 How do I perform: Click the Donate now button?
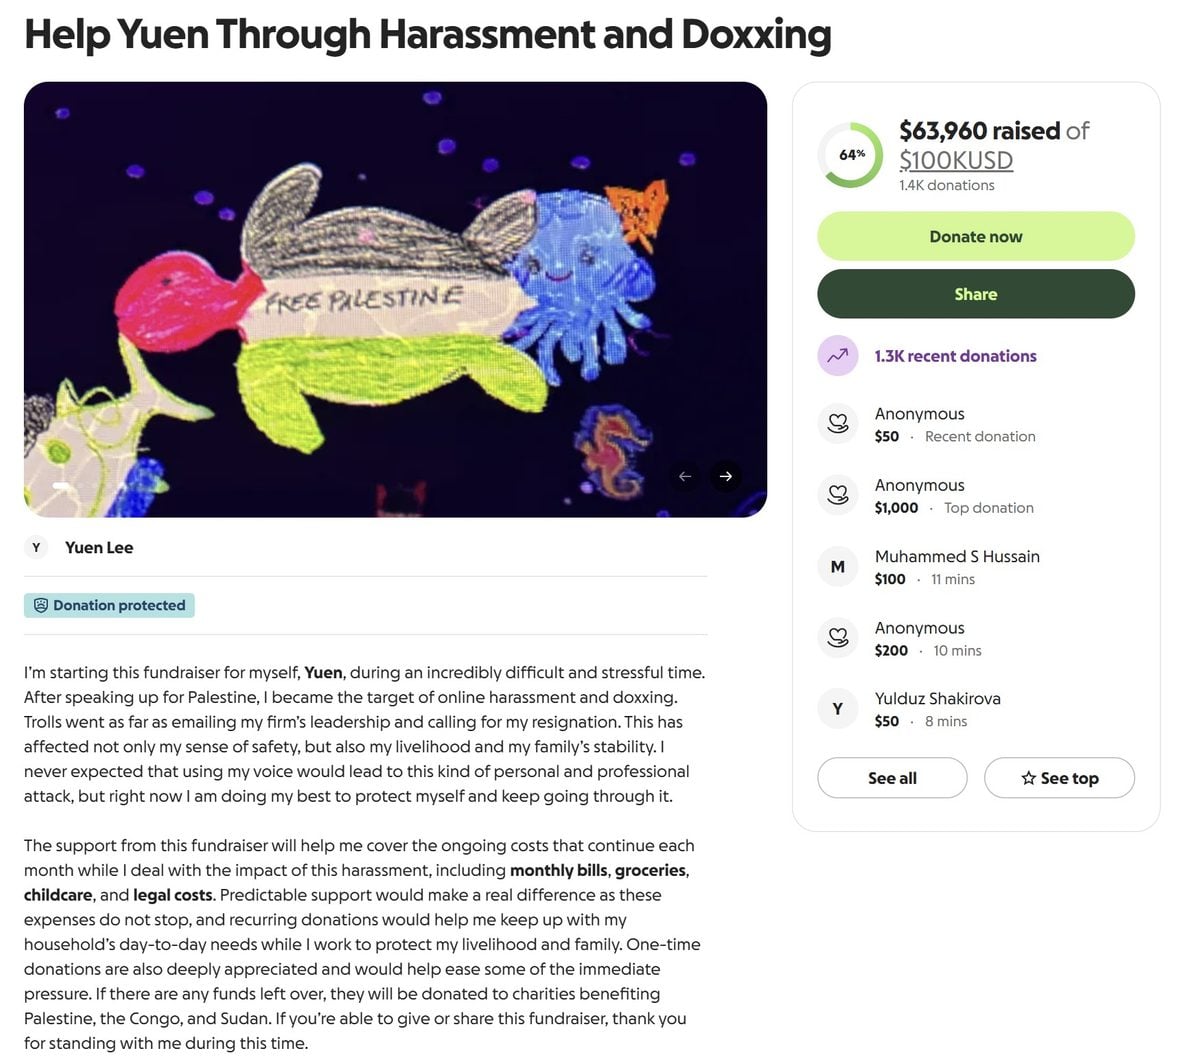[x=975, y=237]
